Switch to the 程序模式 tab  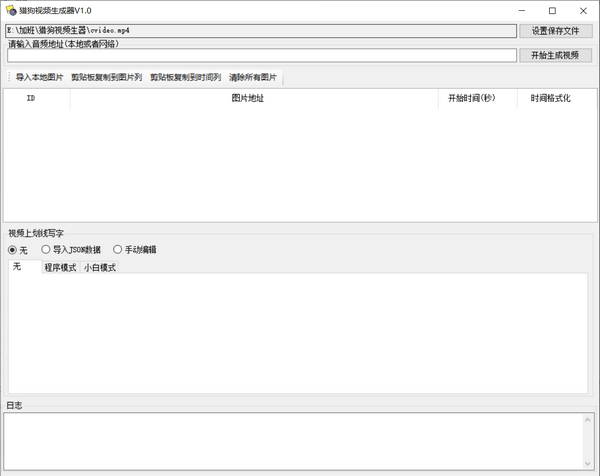[x=60, y=267]
